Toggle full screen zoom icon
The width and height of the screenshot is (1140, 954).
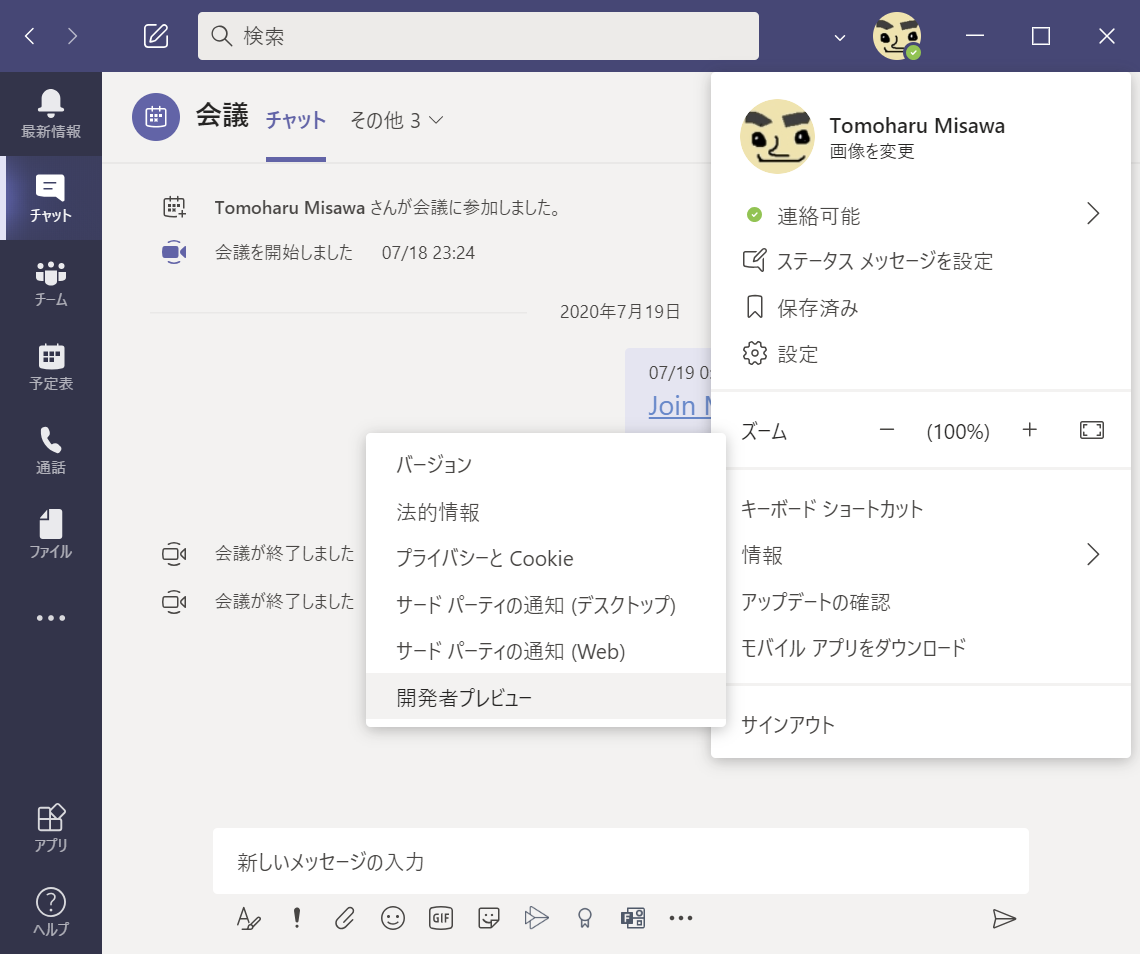(1091, 430)
